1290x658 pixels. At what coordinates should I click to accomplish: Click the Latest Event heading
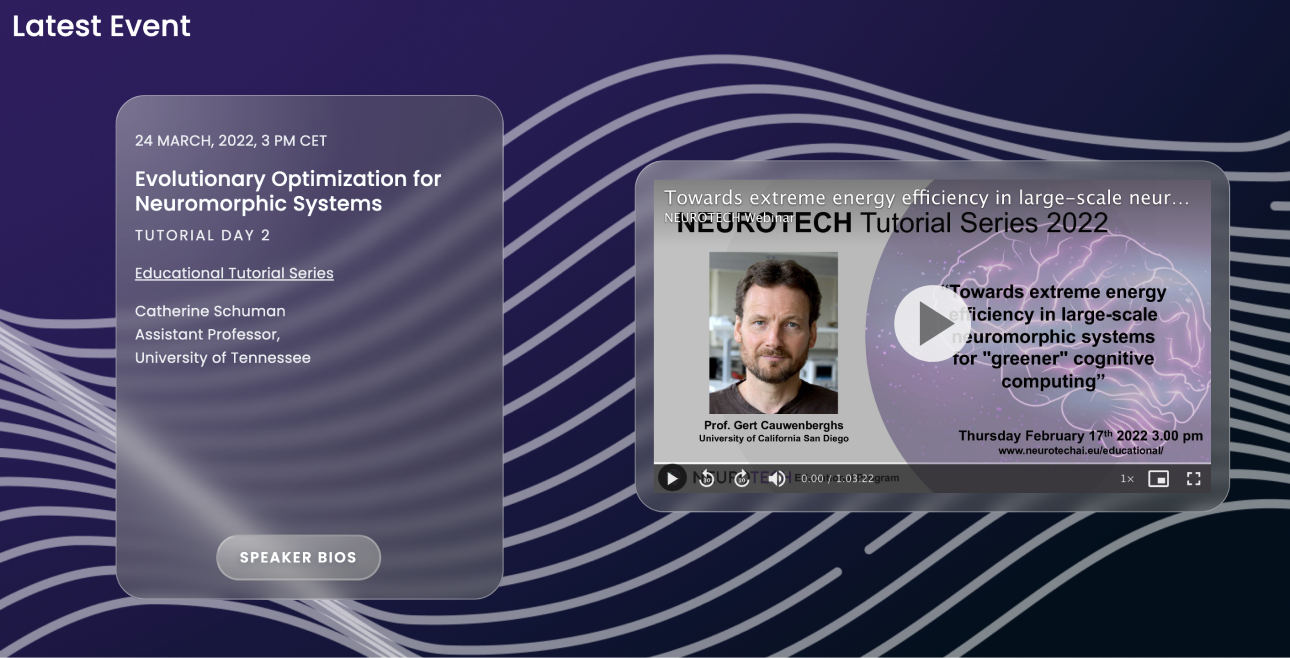pos(101,26)
